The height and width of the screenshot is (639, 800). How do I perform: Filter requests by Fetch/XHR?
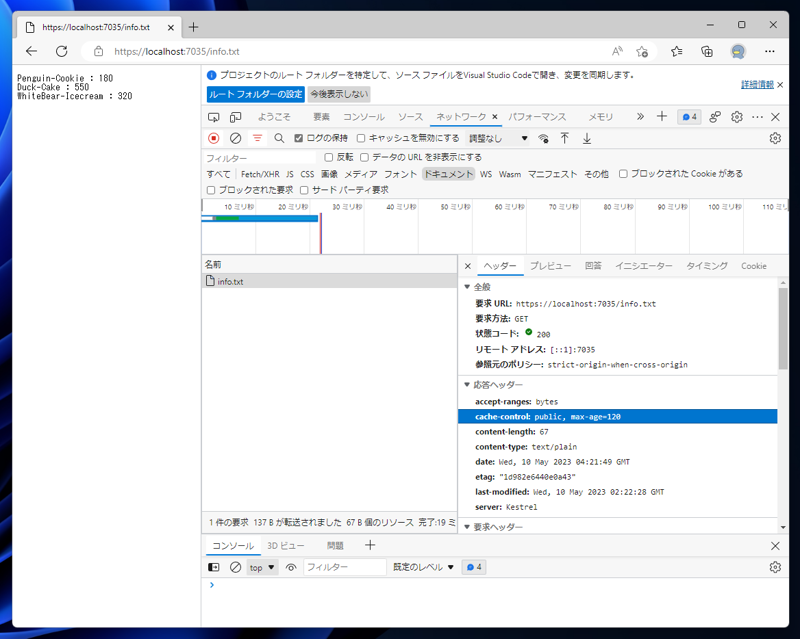tap(260, 174)
